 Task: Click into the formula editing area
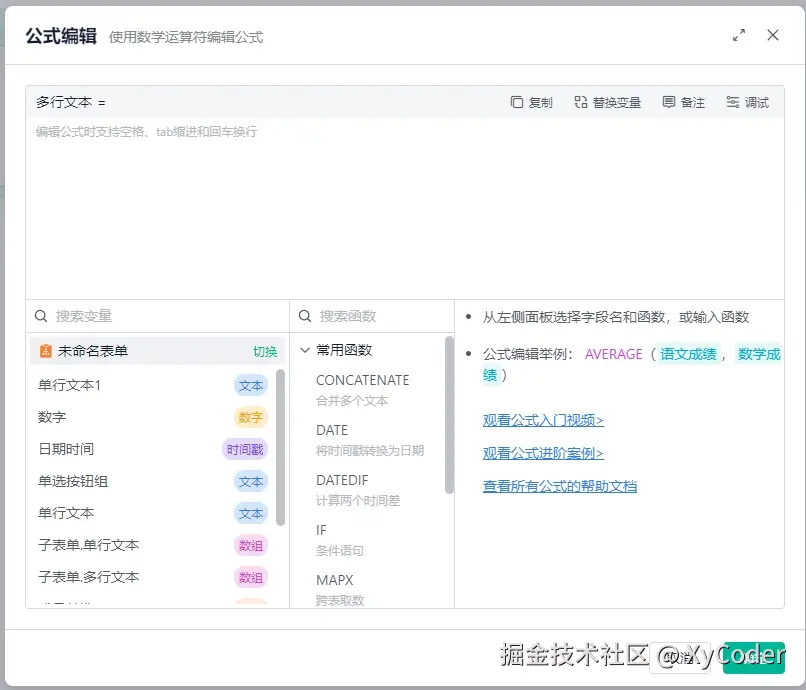click(405, 208)
